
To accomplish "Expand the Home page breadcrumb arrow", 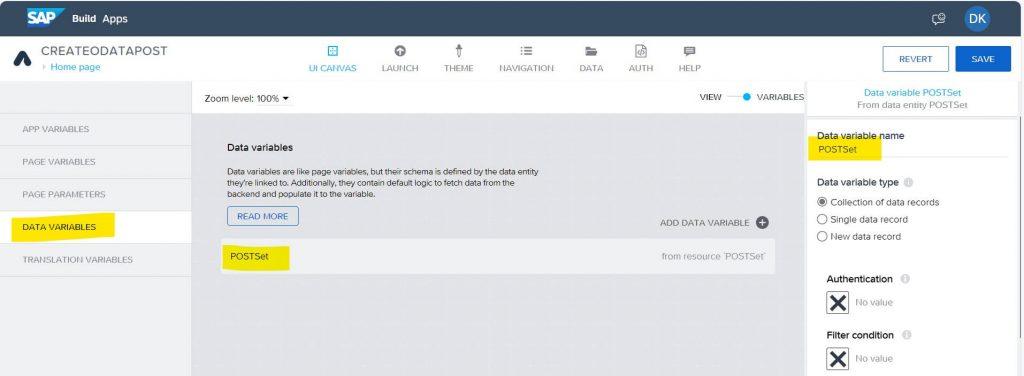I will (44, 67).
